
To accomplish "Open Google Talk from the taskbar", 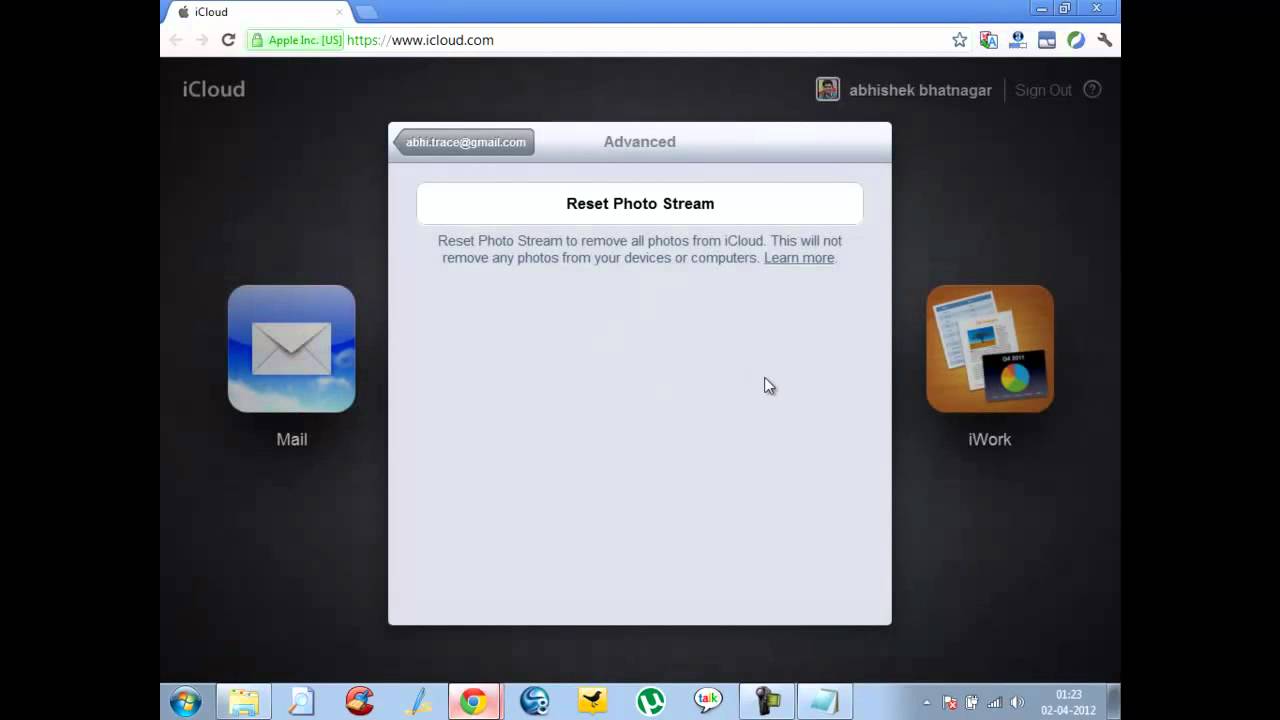I will click(x=709, y=702).
